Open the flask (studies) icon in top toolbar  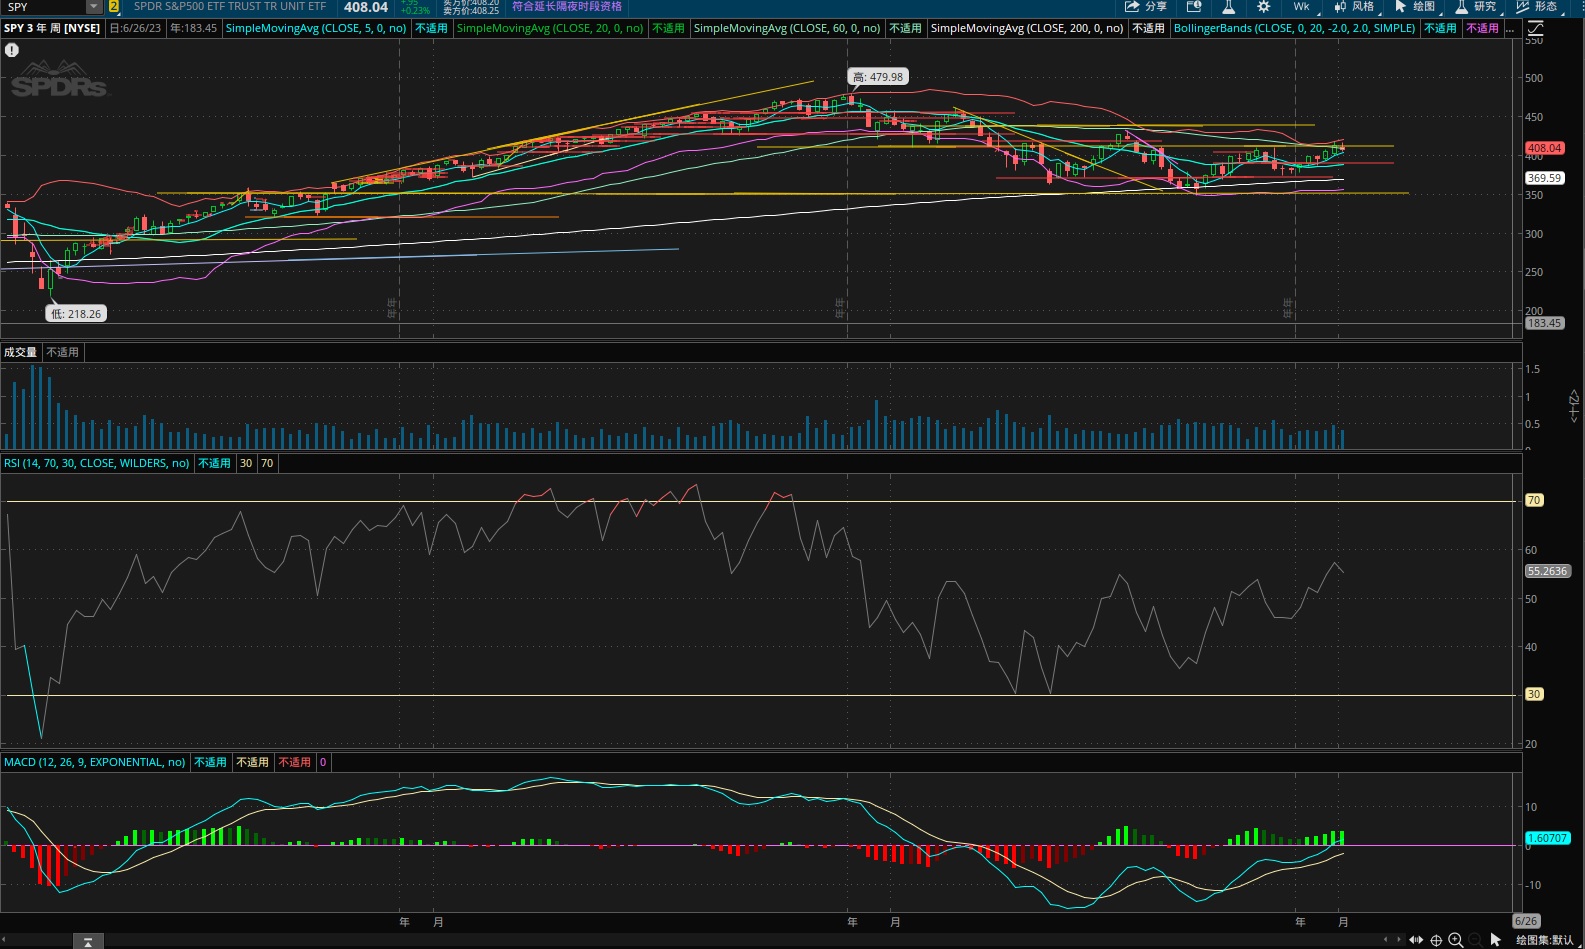(1229, 6)
